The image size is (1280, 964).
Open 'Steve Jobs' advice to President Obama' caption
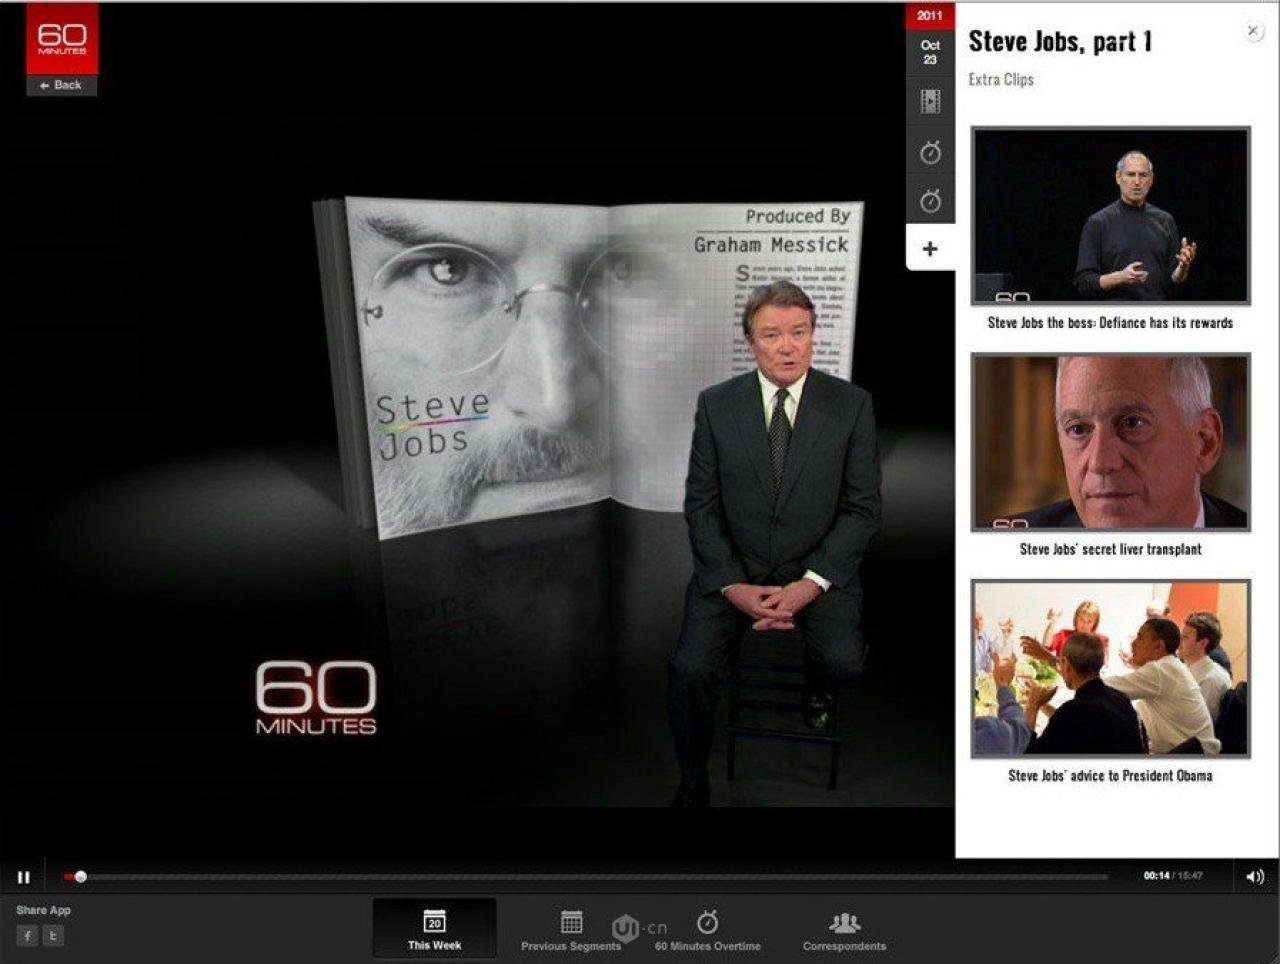[x=1110, y=775]
